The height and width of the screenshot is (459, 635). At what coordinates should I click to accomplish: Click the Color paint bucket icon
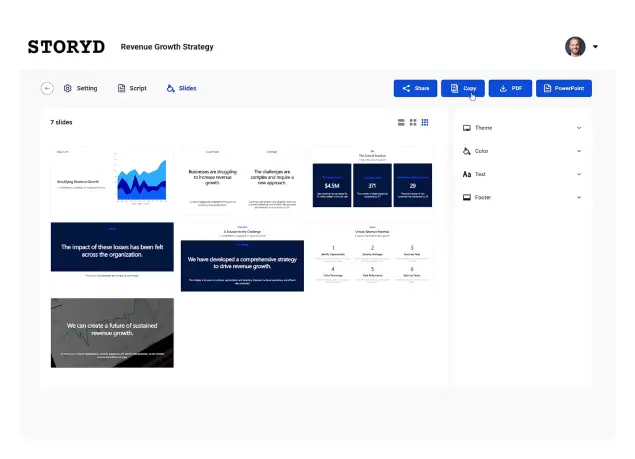467,151
